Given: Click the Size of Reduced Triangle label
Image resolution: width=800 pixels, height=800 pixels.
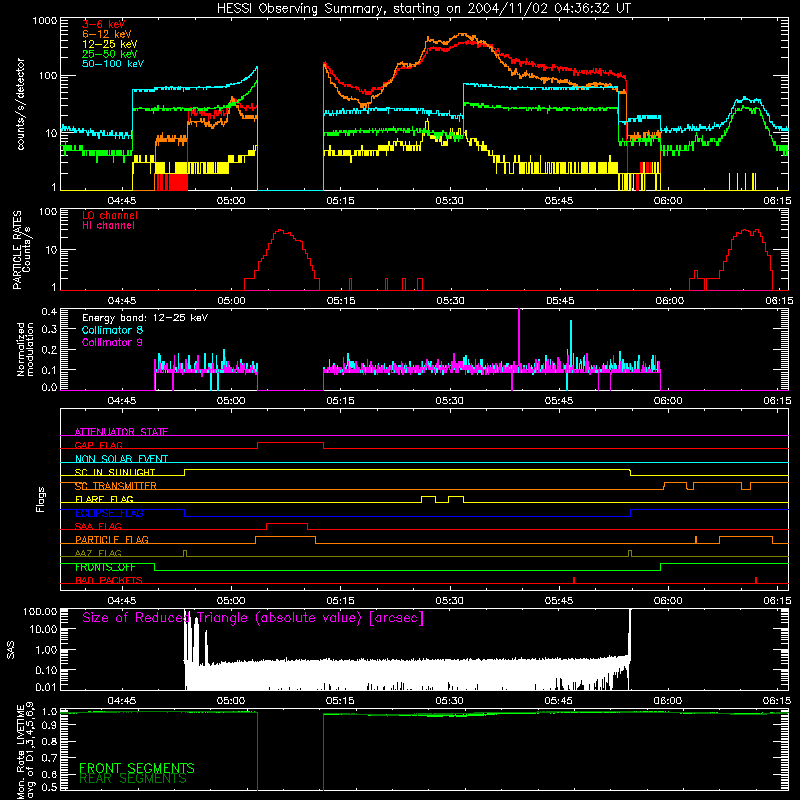Looking at the screenshot, I should point(253,618).
